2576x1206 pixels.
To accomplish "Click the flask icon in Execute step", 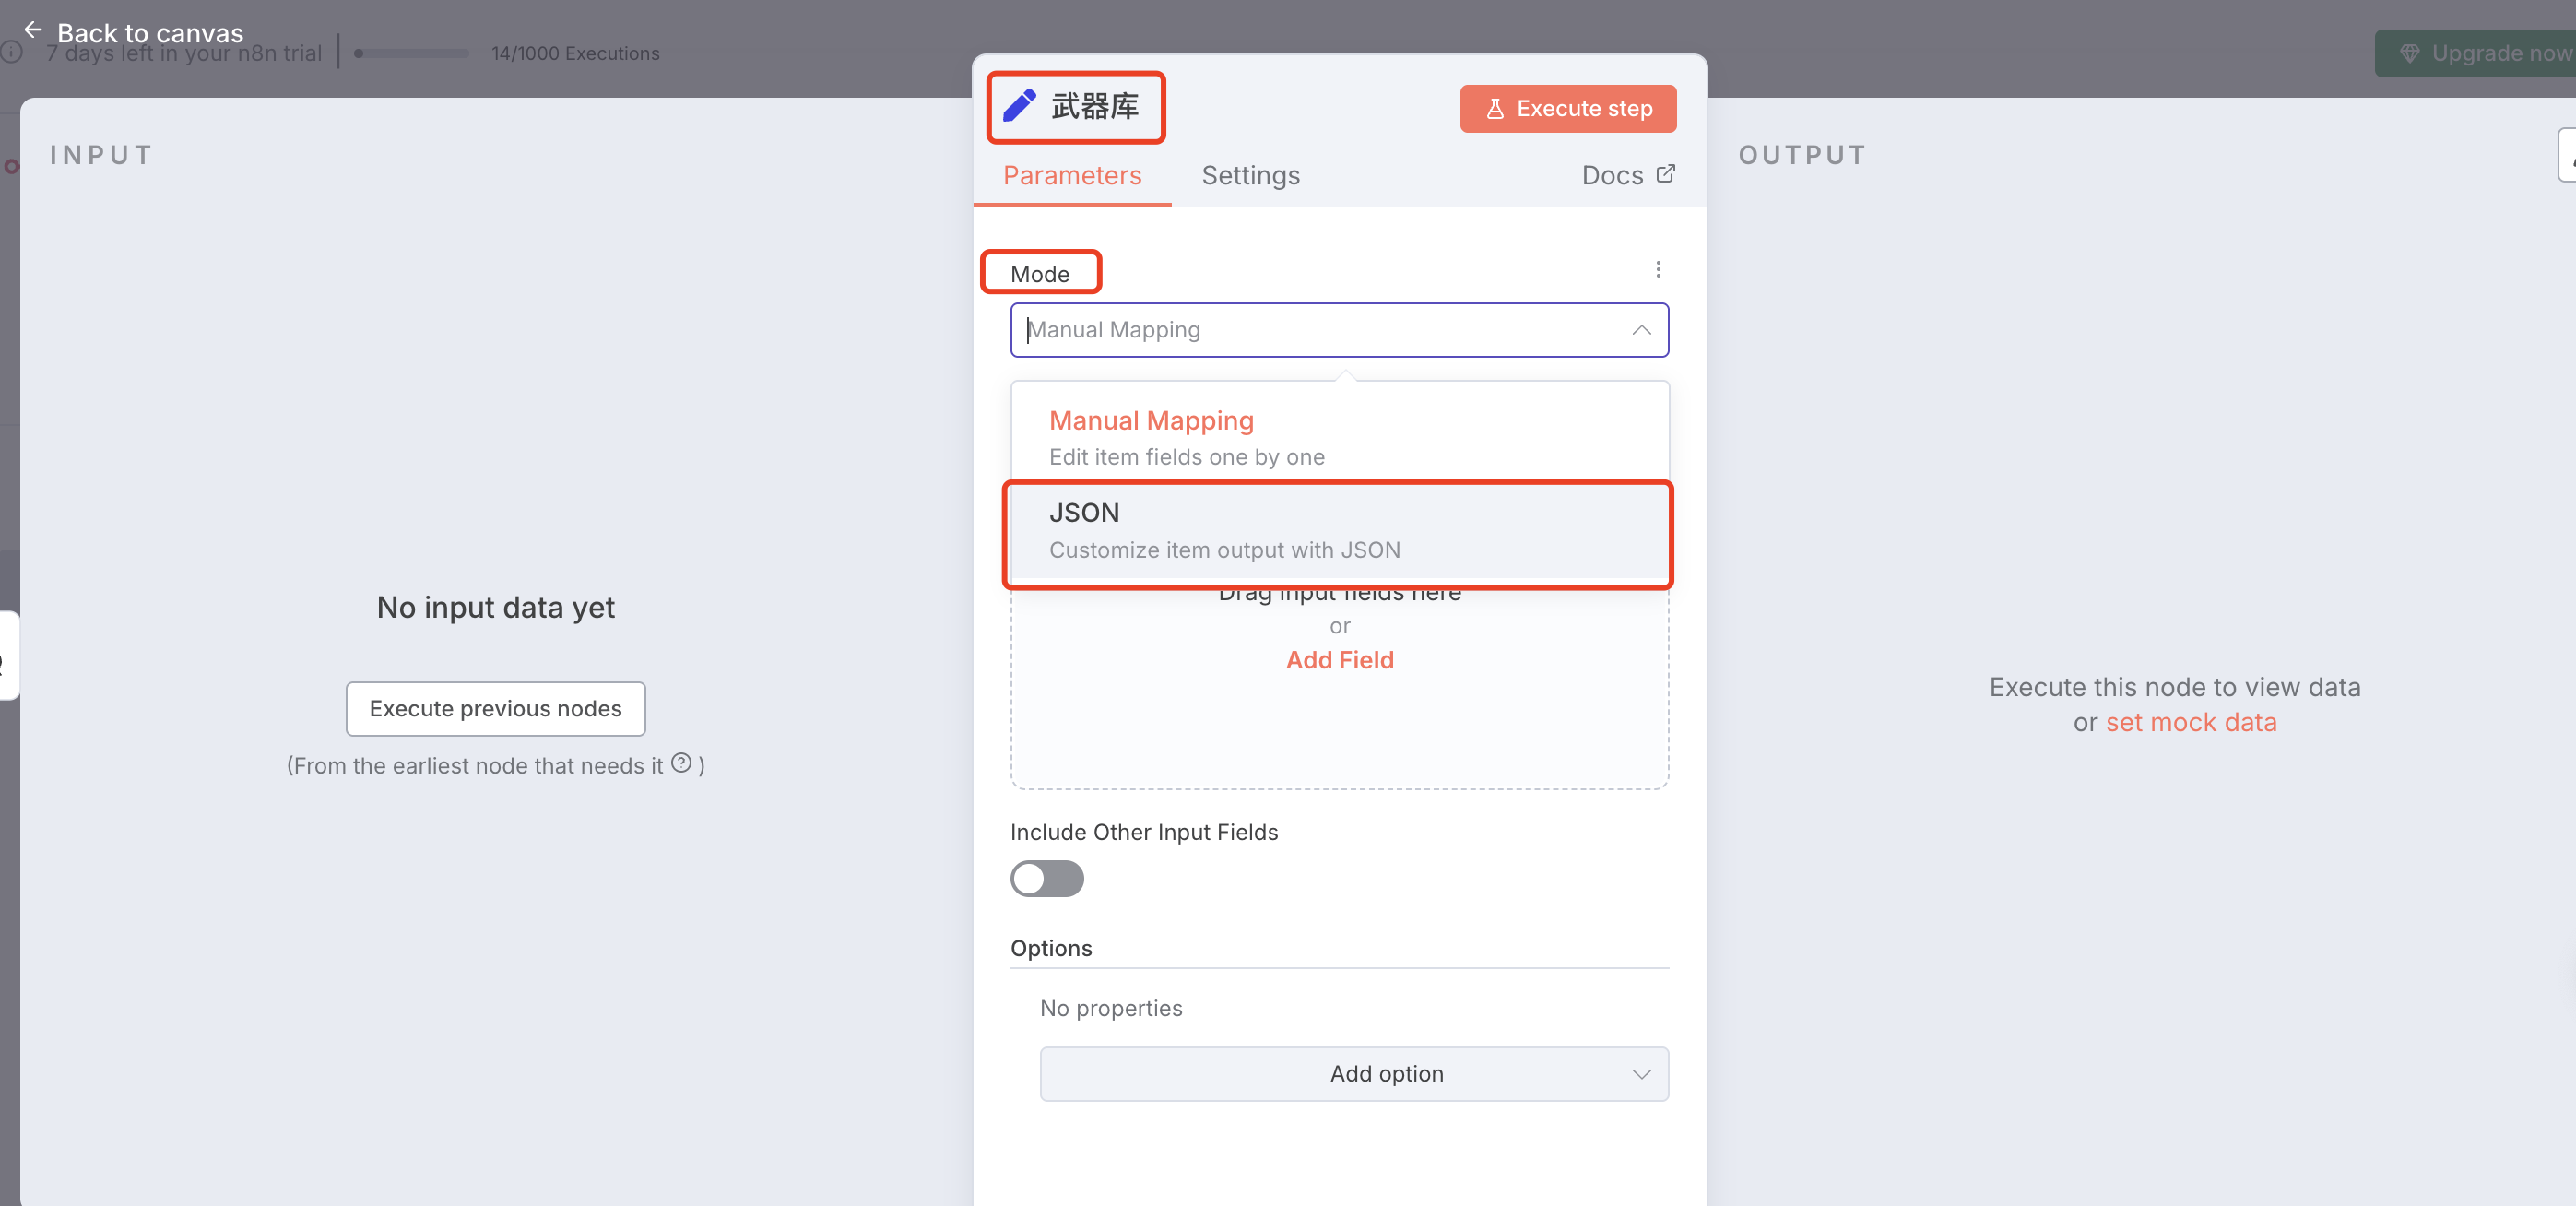I will pyautogui.click(x=1495, y=109).
